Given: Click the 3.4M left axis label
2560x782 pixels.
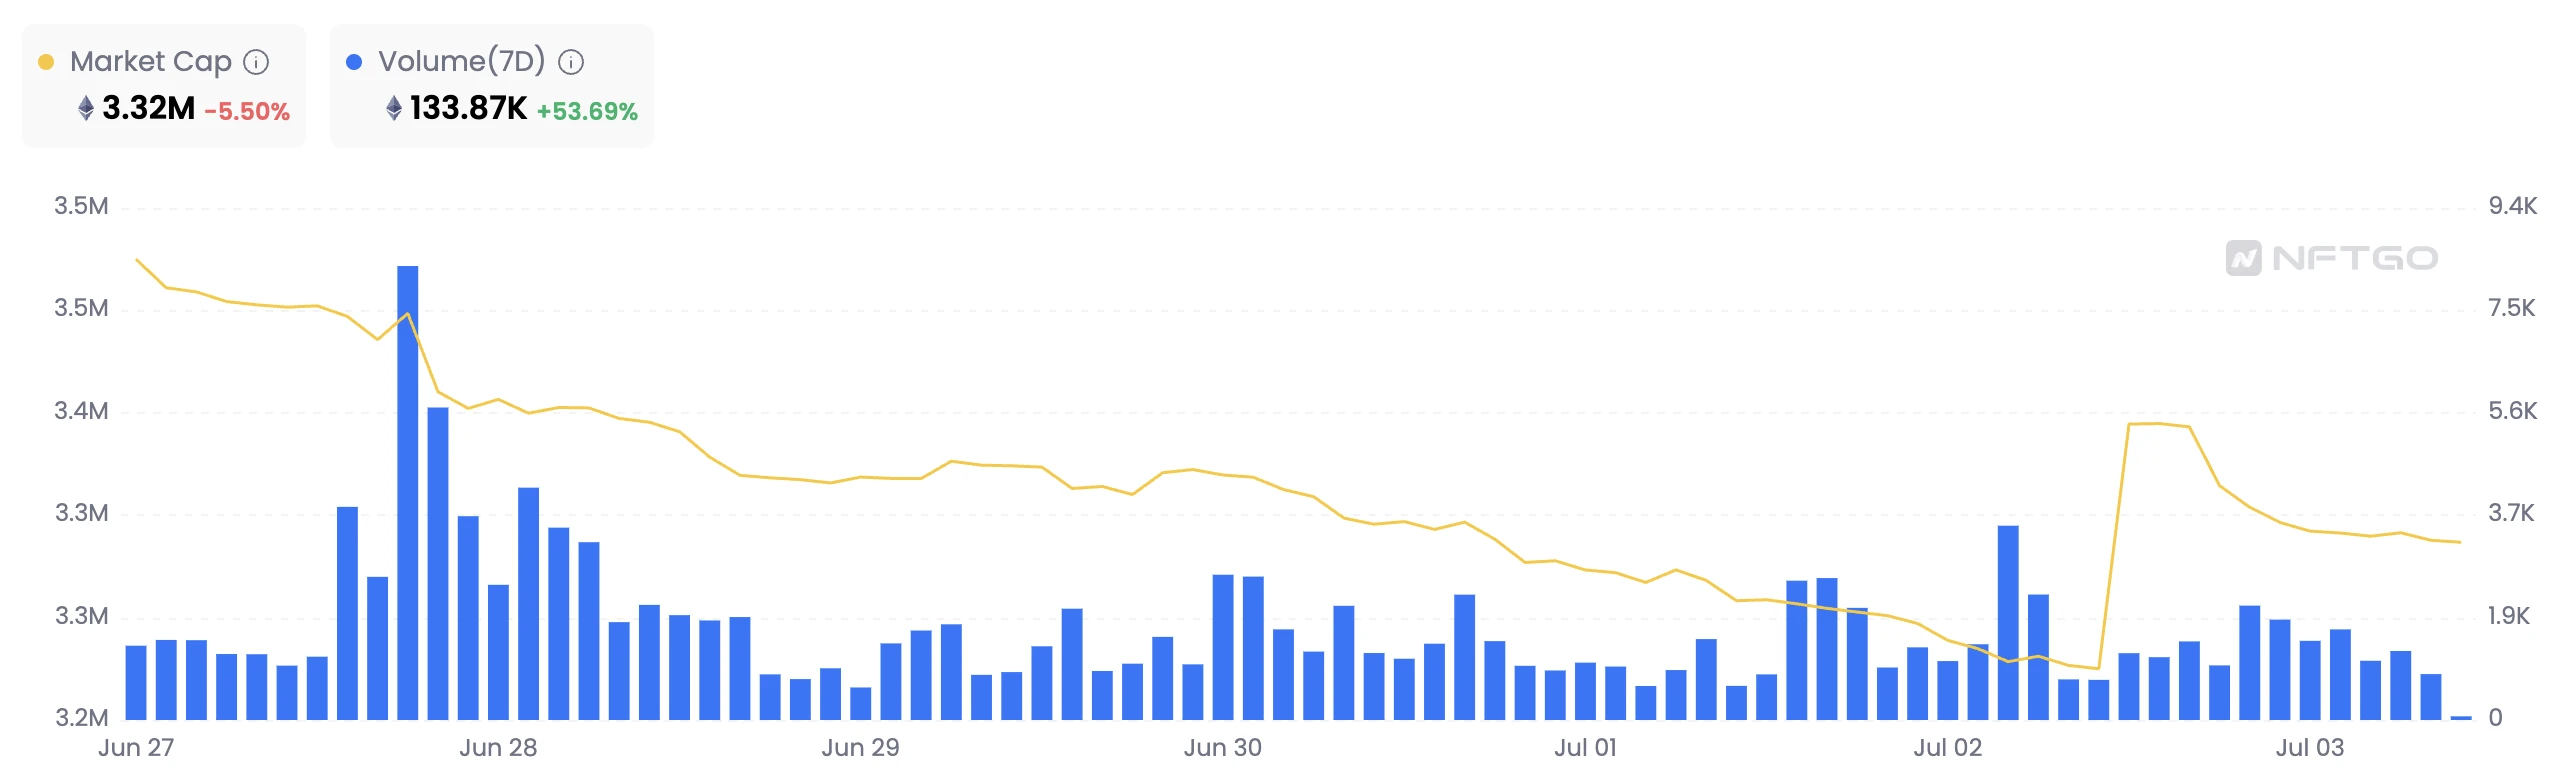Looking at the screenshot, I should 81,411.
